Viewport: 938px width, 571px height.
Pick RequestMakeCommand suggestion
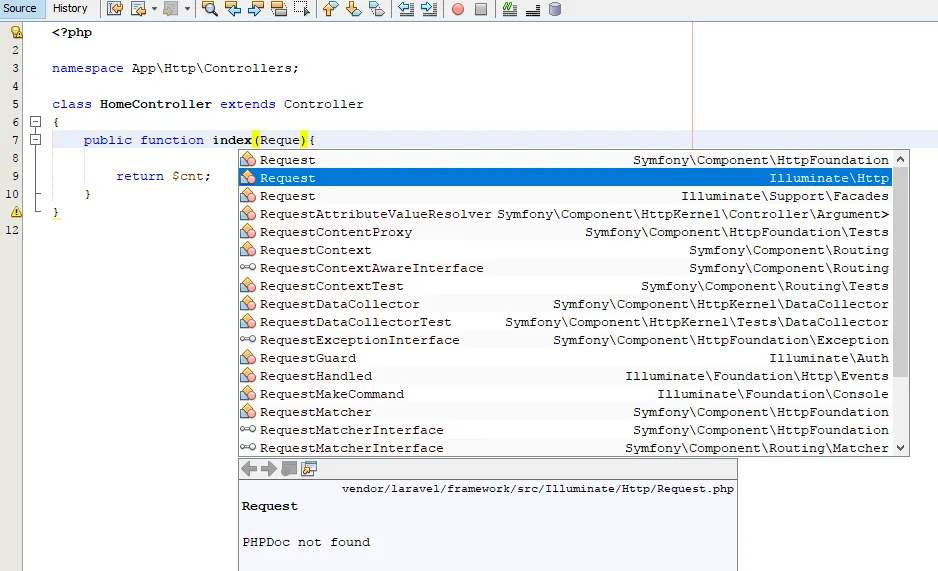pyautogui.click(x=565, y=393)
